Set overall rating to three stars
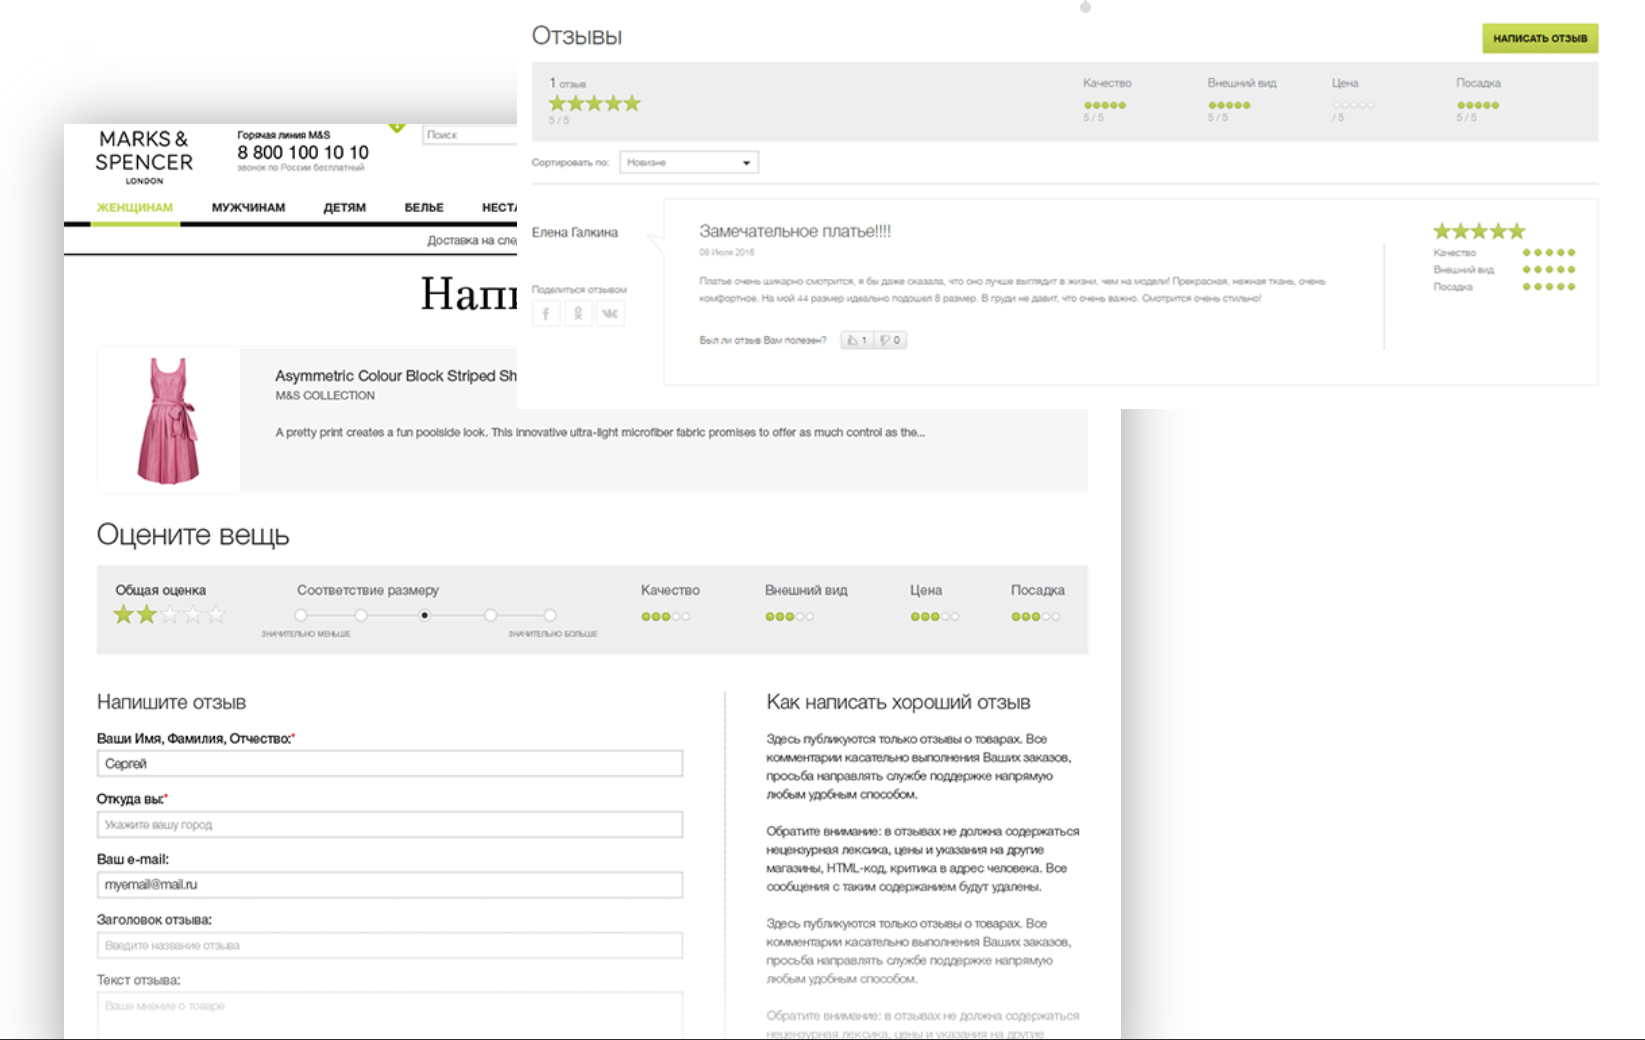1645x1040 pixels. click(170, 615)
